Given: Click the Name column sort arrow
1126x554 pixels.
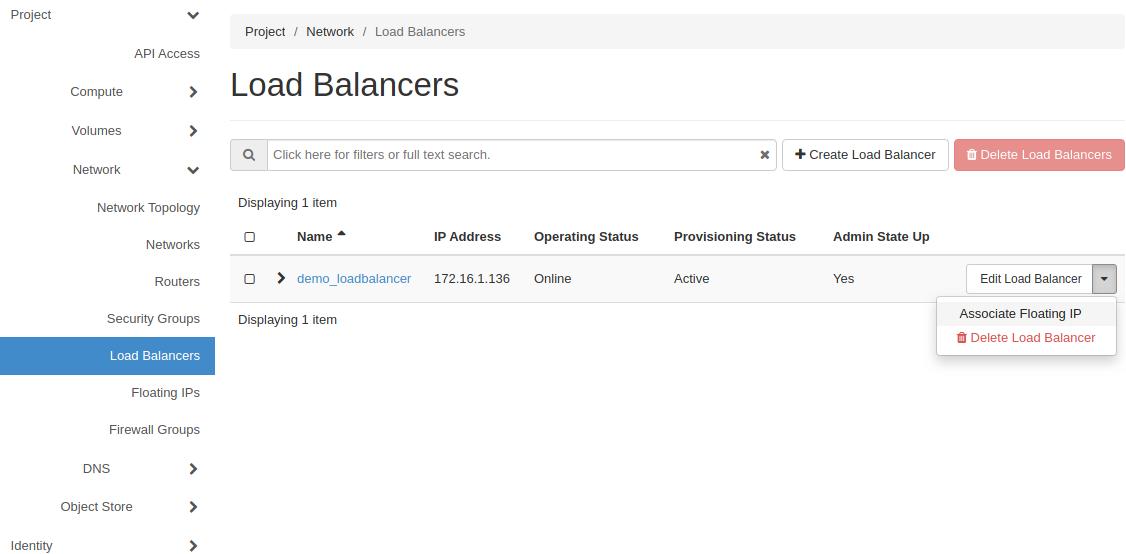Looking at the screenshot, I should click(x=341, y=234).
